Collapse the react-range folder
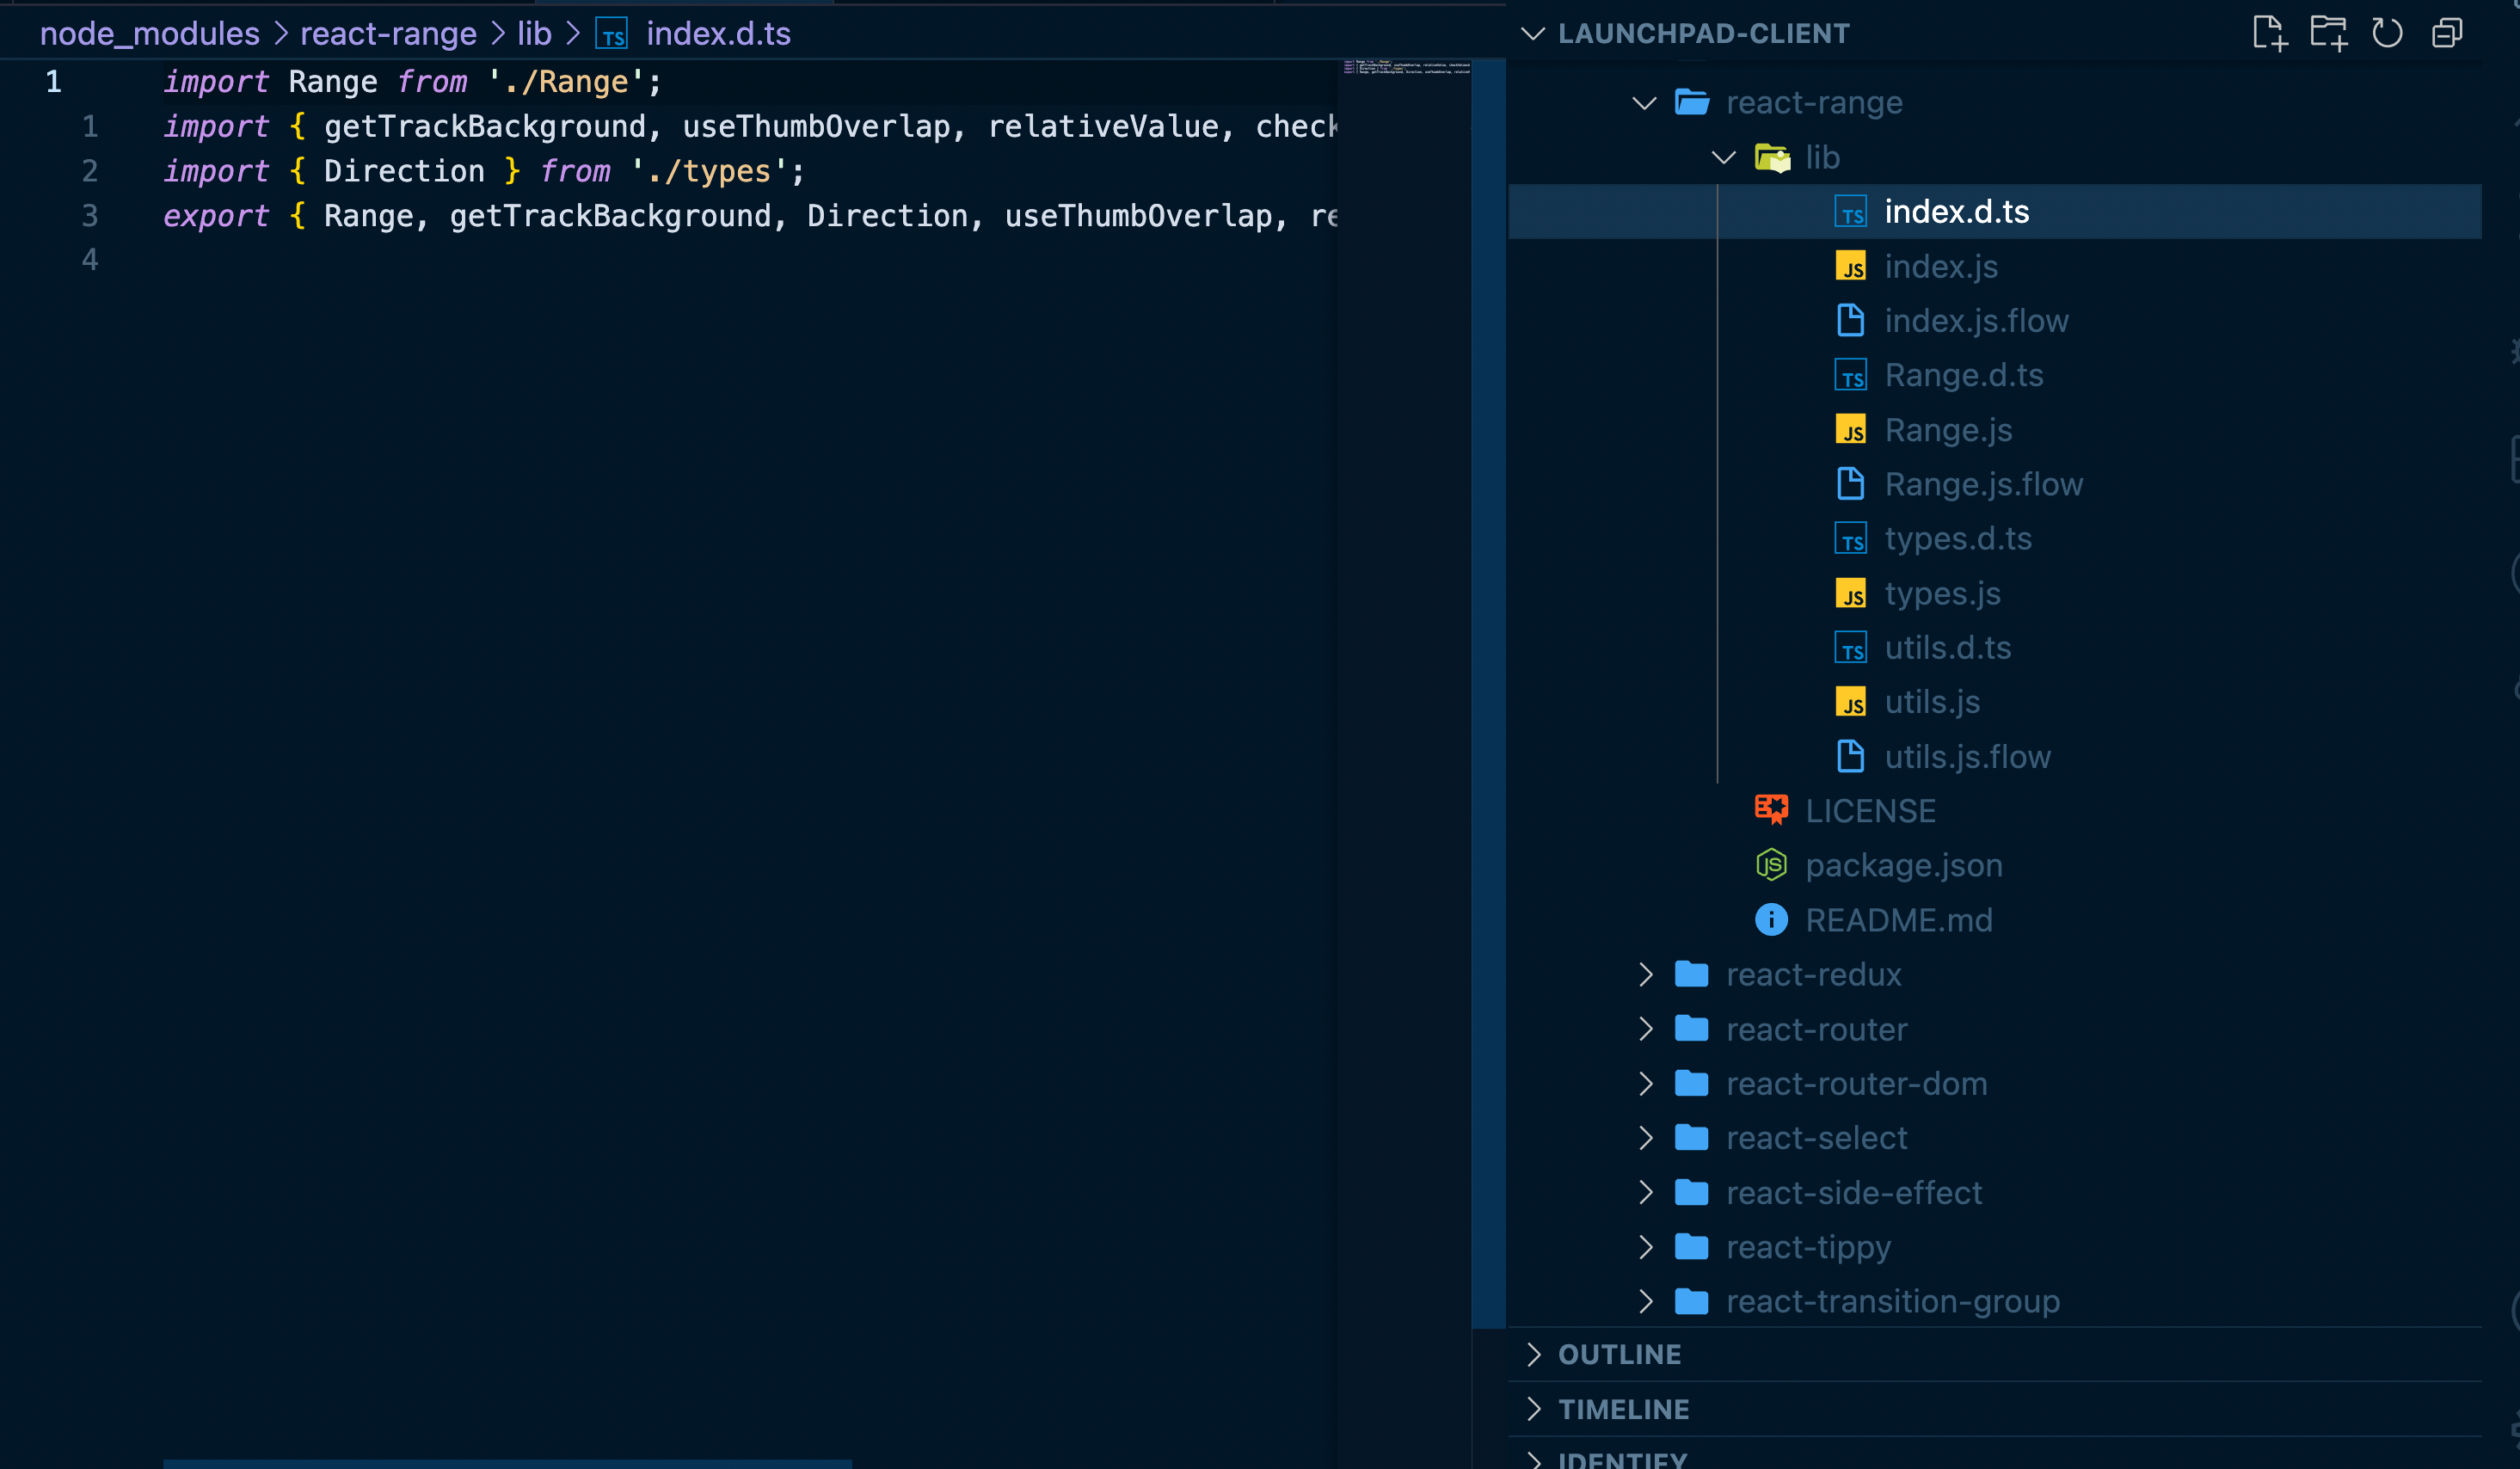This screenshot has width=2520, height=1469. [1645, 103]
